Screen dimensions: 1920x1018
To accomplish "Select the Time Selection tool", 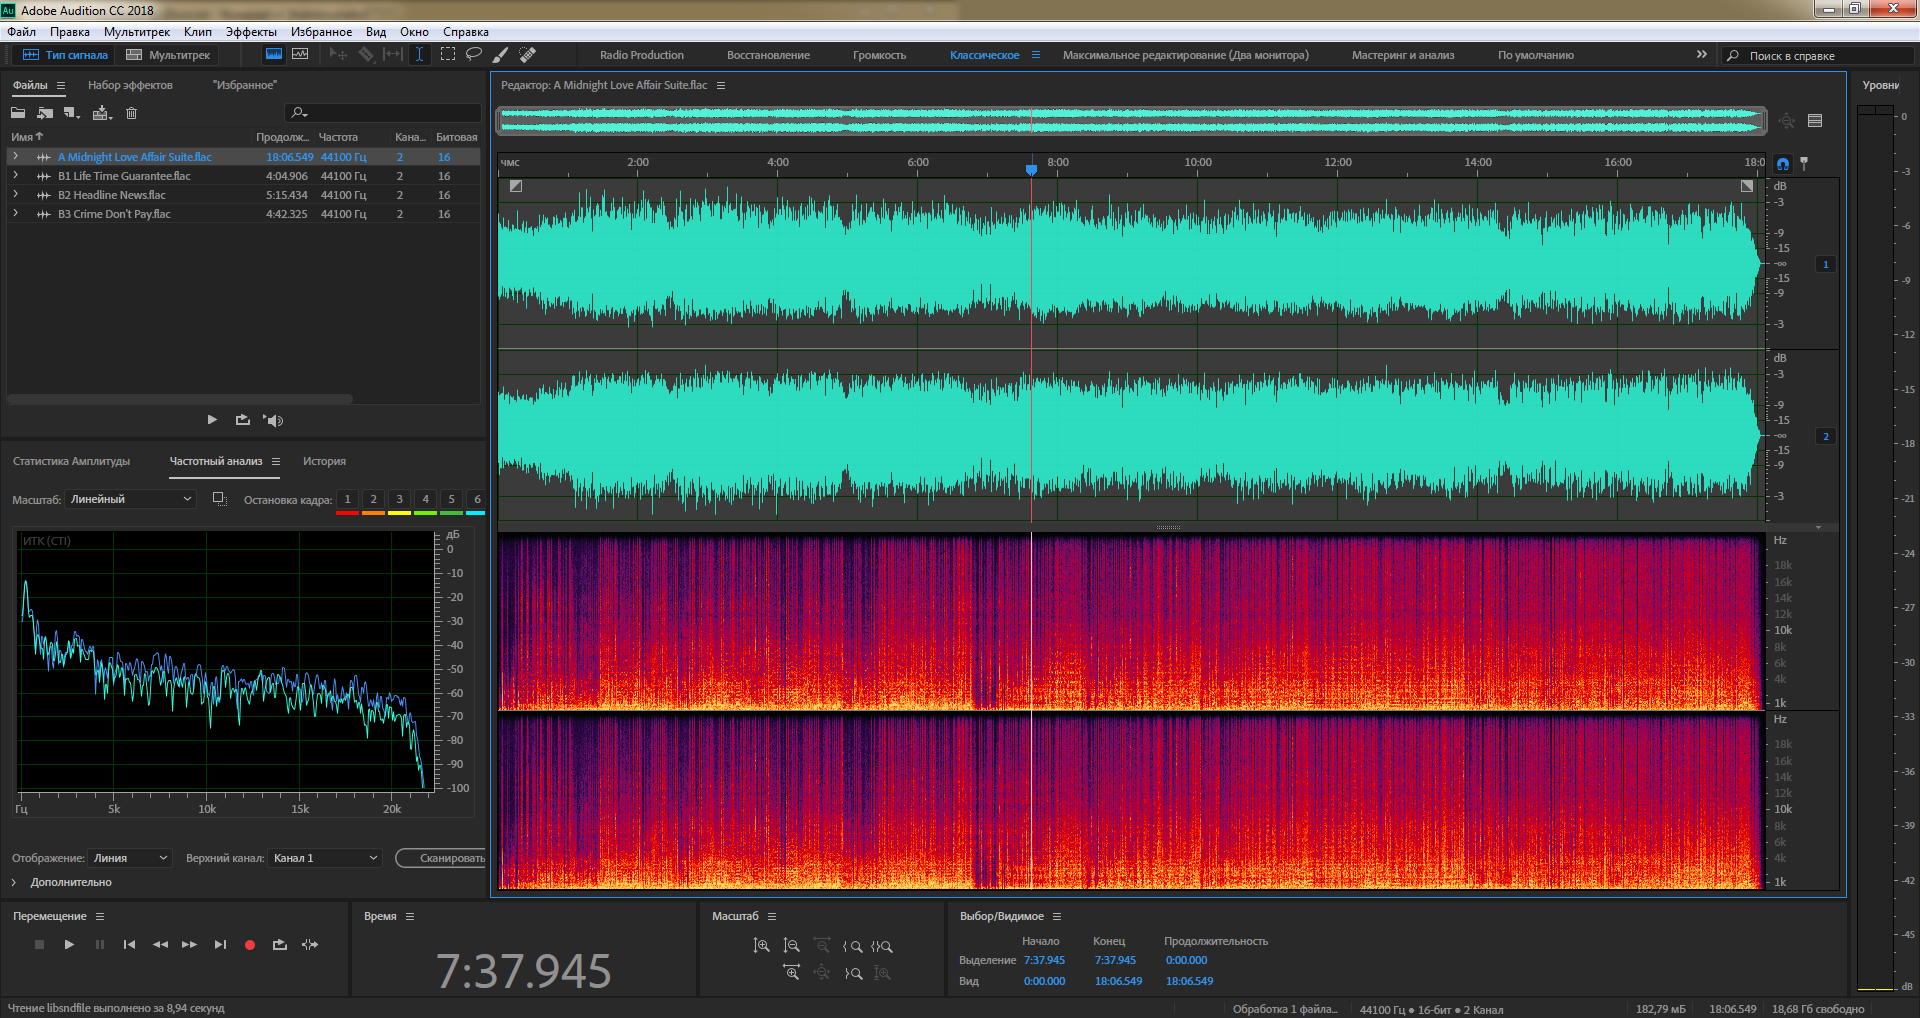I will (x=420, y=55).
